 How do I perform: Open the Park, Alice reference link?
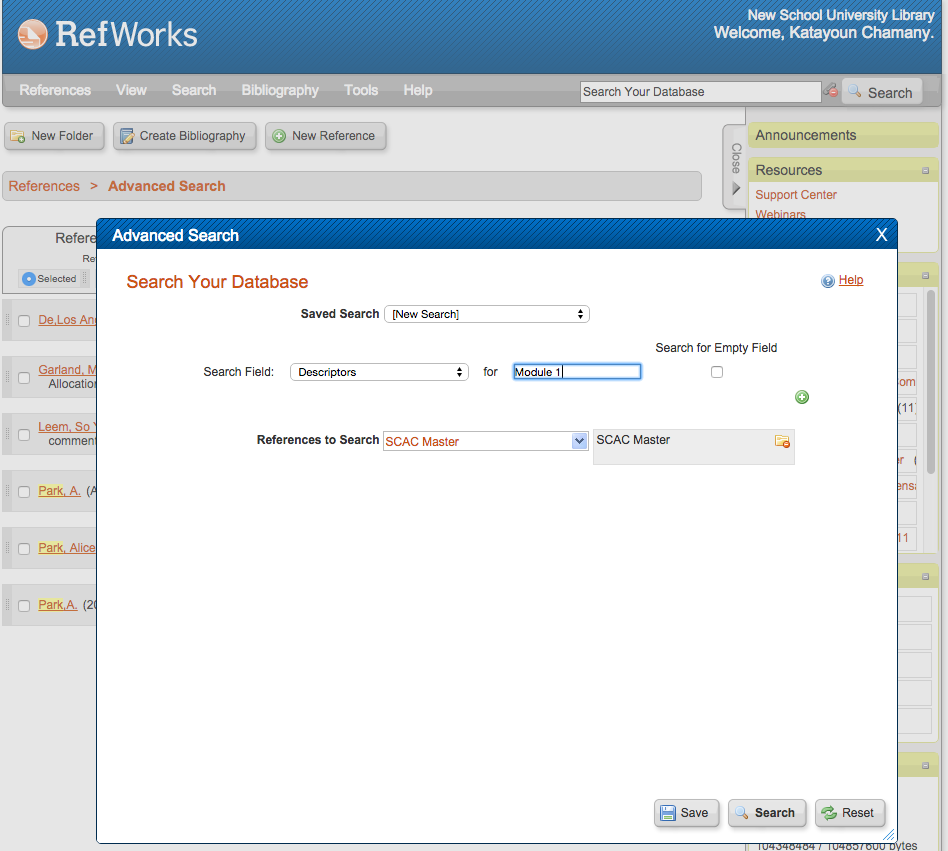[x=67, y=548]
